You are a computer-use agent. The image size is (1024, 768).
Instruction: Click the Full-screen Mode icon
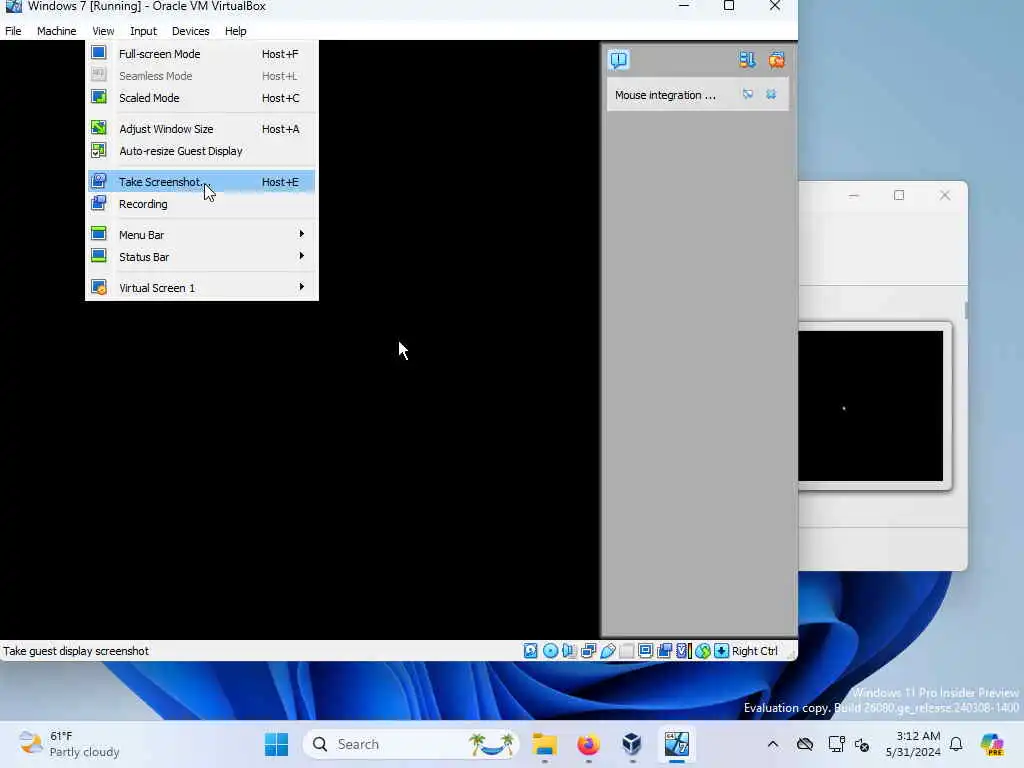coord(99,53)
